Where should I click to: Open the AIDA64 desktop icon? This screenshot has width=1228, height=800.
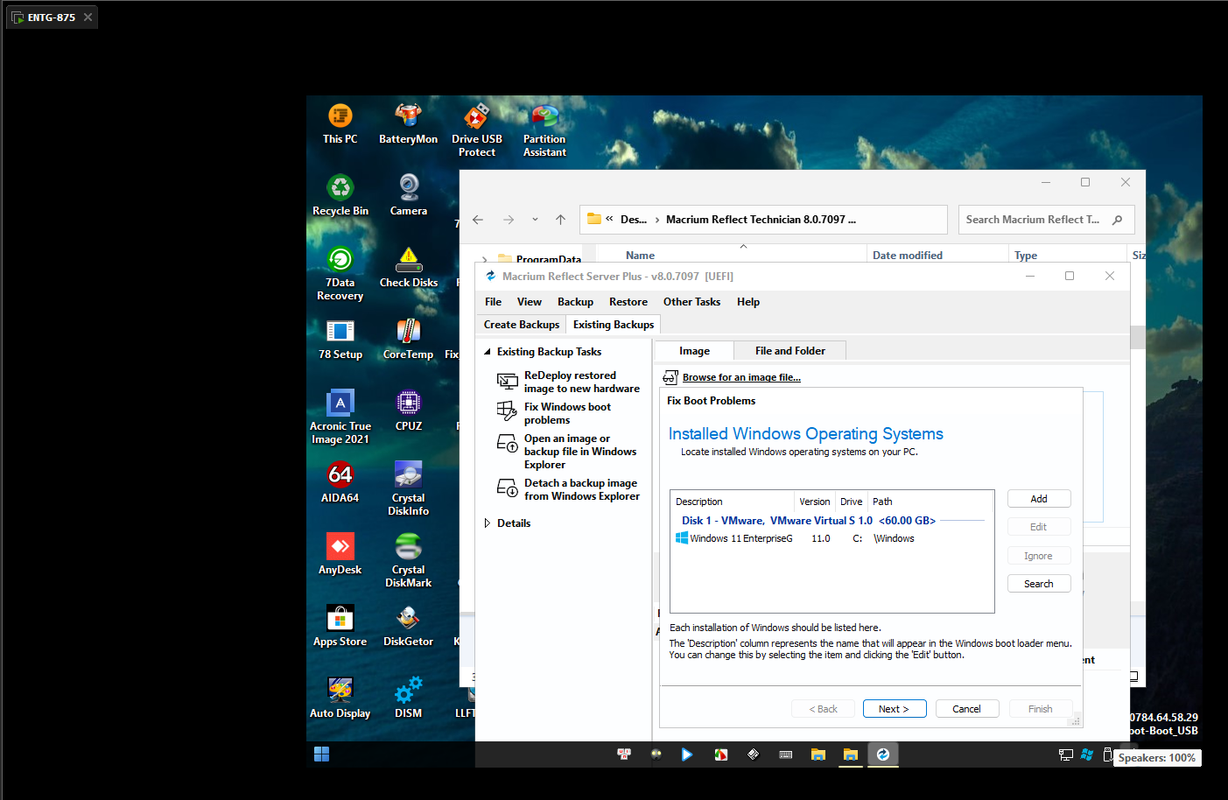(x=340, y=482)
